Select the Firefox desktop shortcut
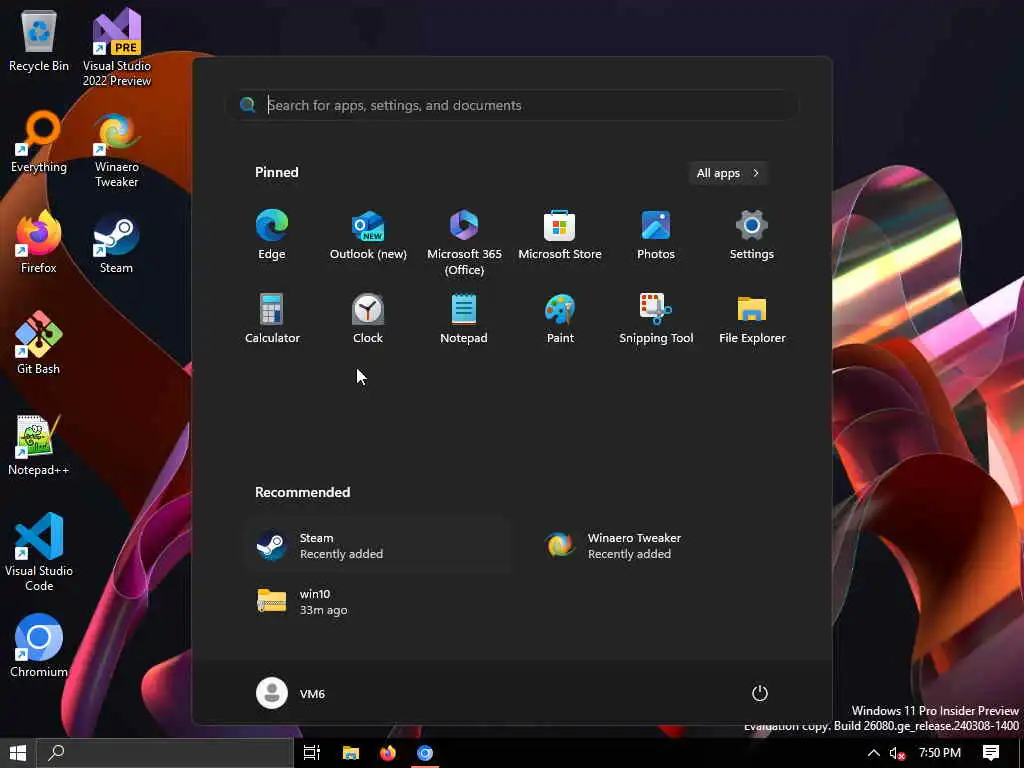The height and width of the screenshot is (768, 1024). tap(39, 243)
